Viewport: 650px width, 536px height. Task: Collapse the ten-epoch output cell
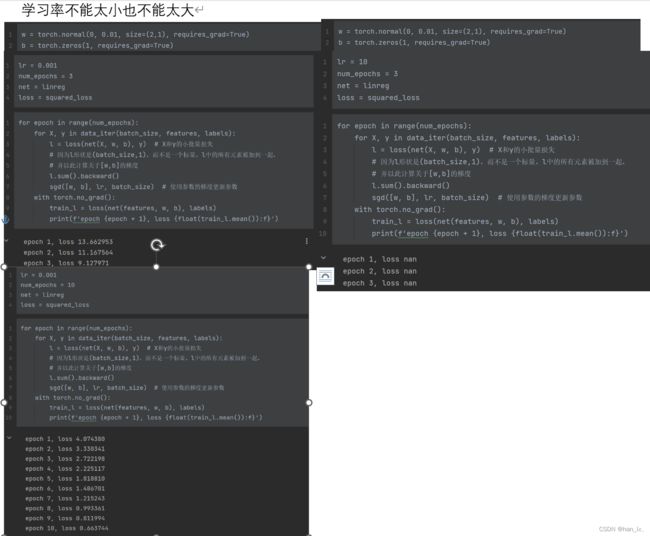9,437
